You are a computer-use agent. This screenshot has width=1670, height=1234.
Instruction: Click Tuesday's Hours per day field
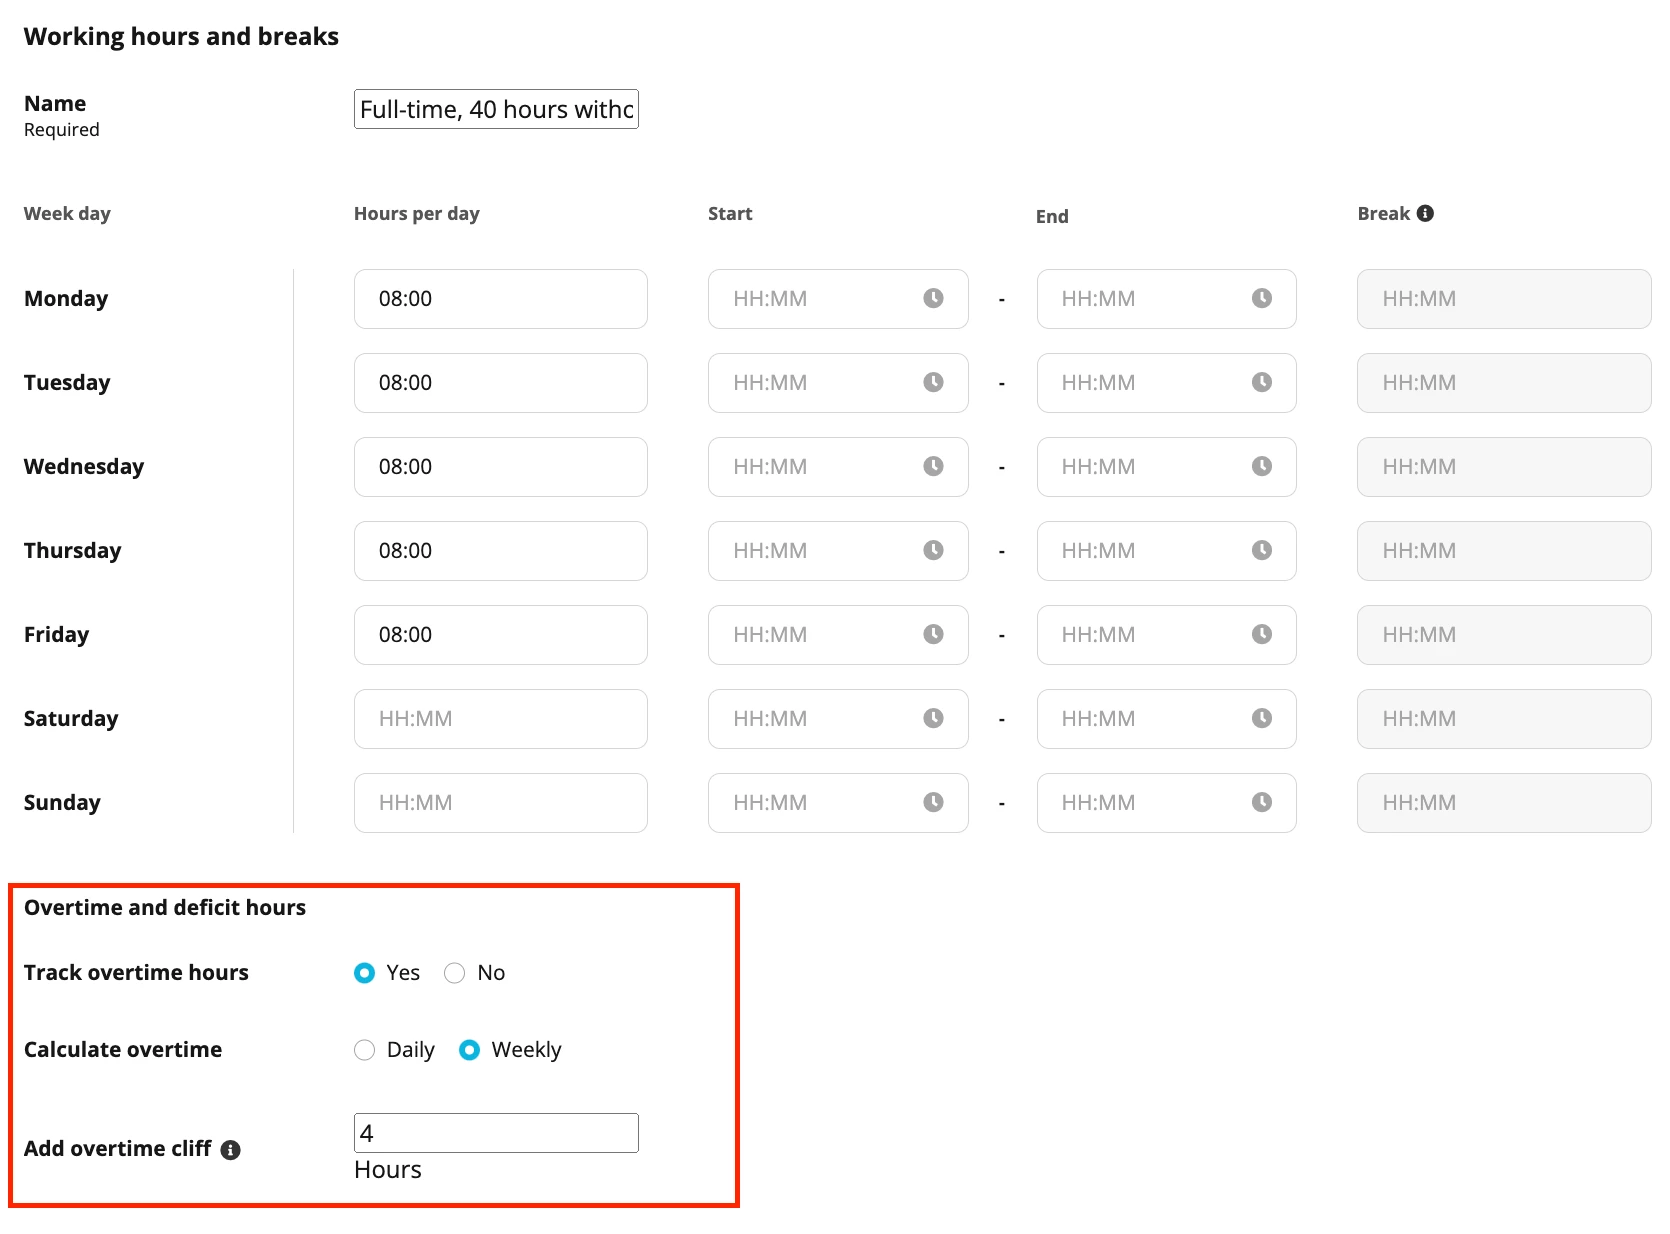[x=501, y=383]
